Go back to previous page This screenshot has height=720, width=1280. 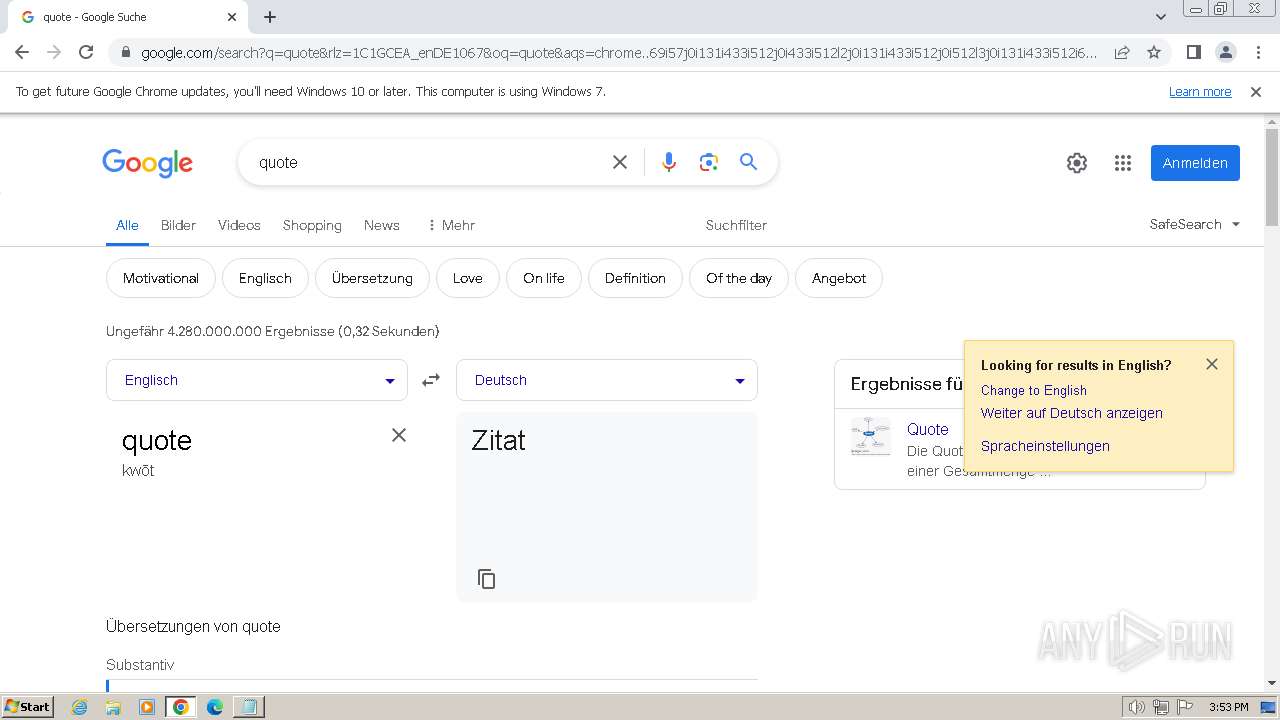click(22, 52)
